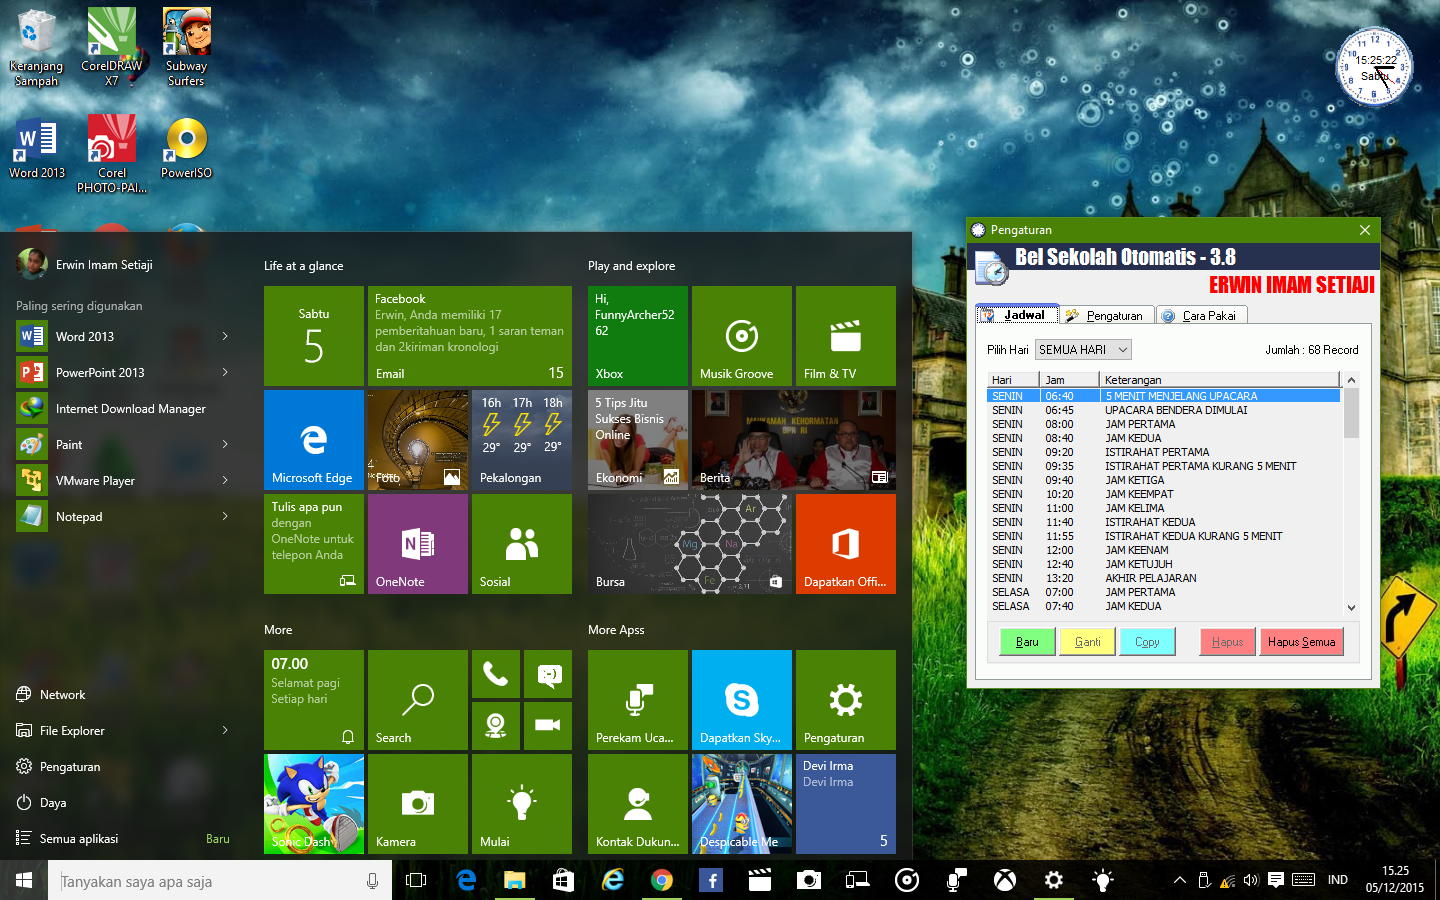This screenshot has width=1440, height=900.
Task: Open volume control in system tray
Action: coord(1250,880)
